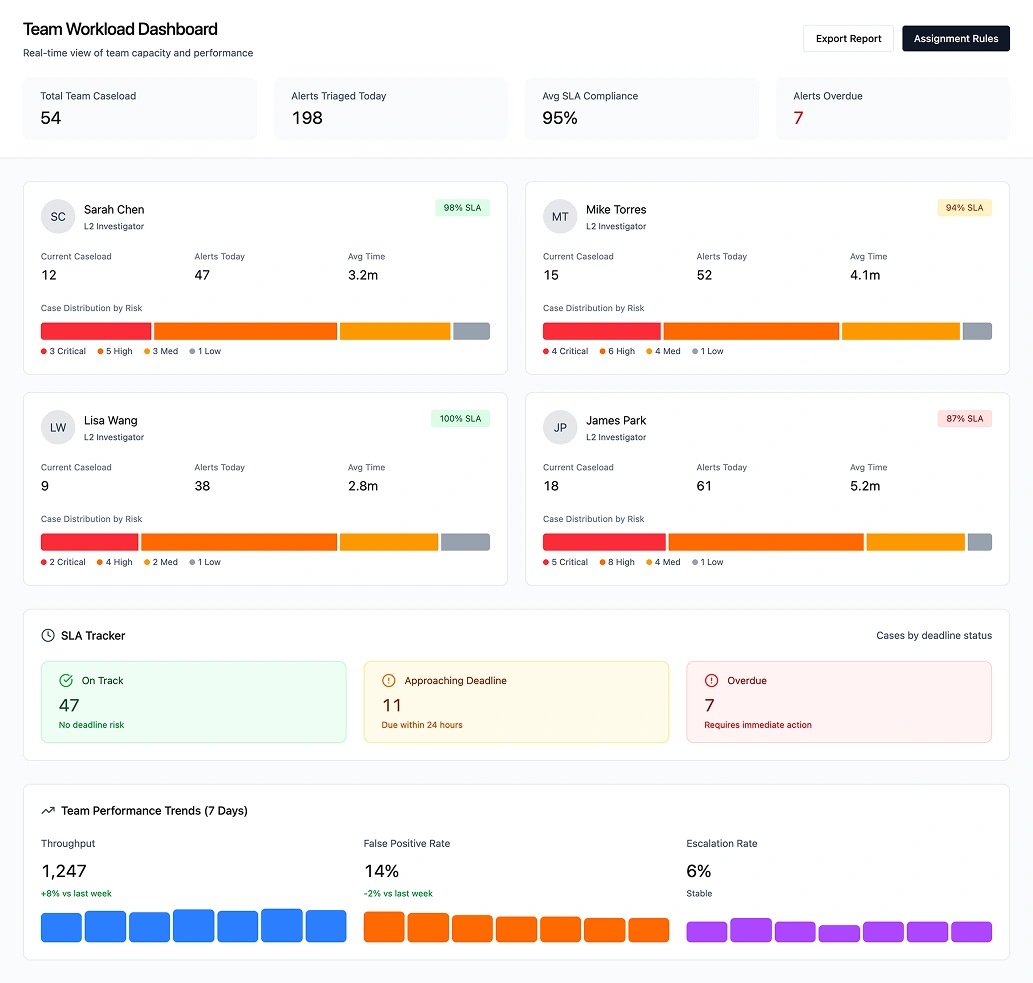Click Sarah Chen's SC avatar circle
Screen dimensions: 1033x983
[x=57, y=216]
